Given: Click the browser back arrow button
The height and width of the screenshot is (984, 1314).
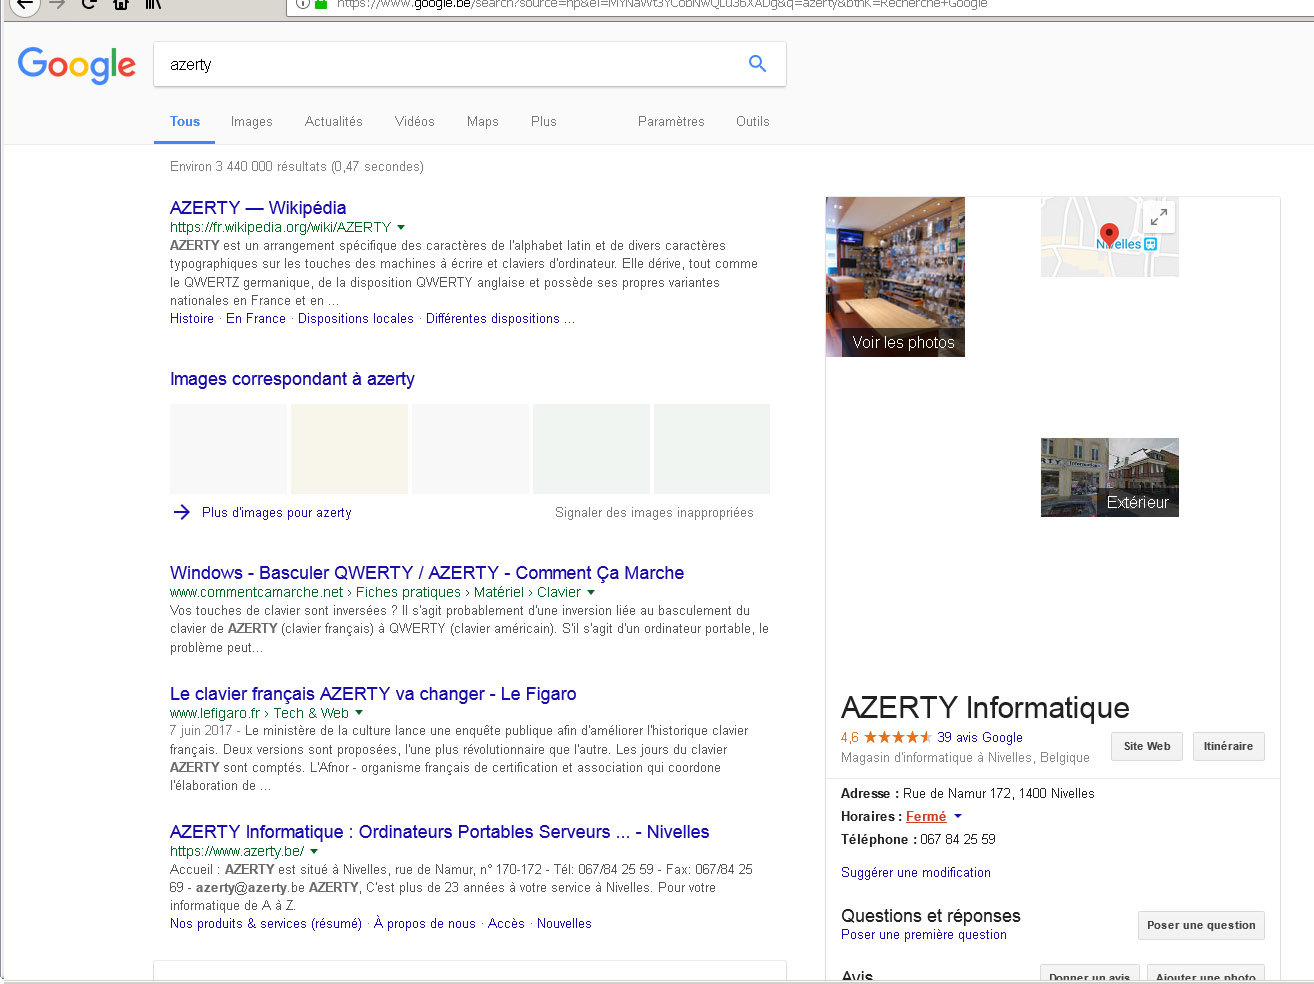Looking at the screenshot, I should (x=24, y=4).
